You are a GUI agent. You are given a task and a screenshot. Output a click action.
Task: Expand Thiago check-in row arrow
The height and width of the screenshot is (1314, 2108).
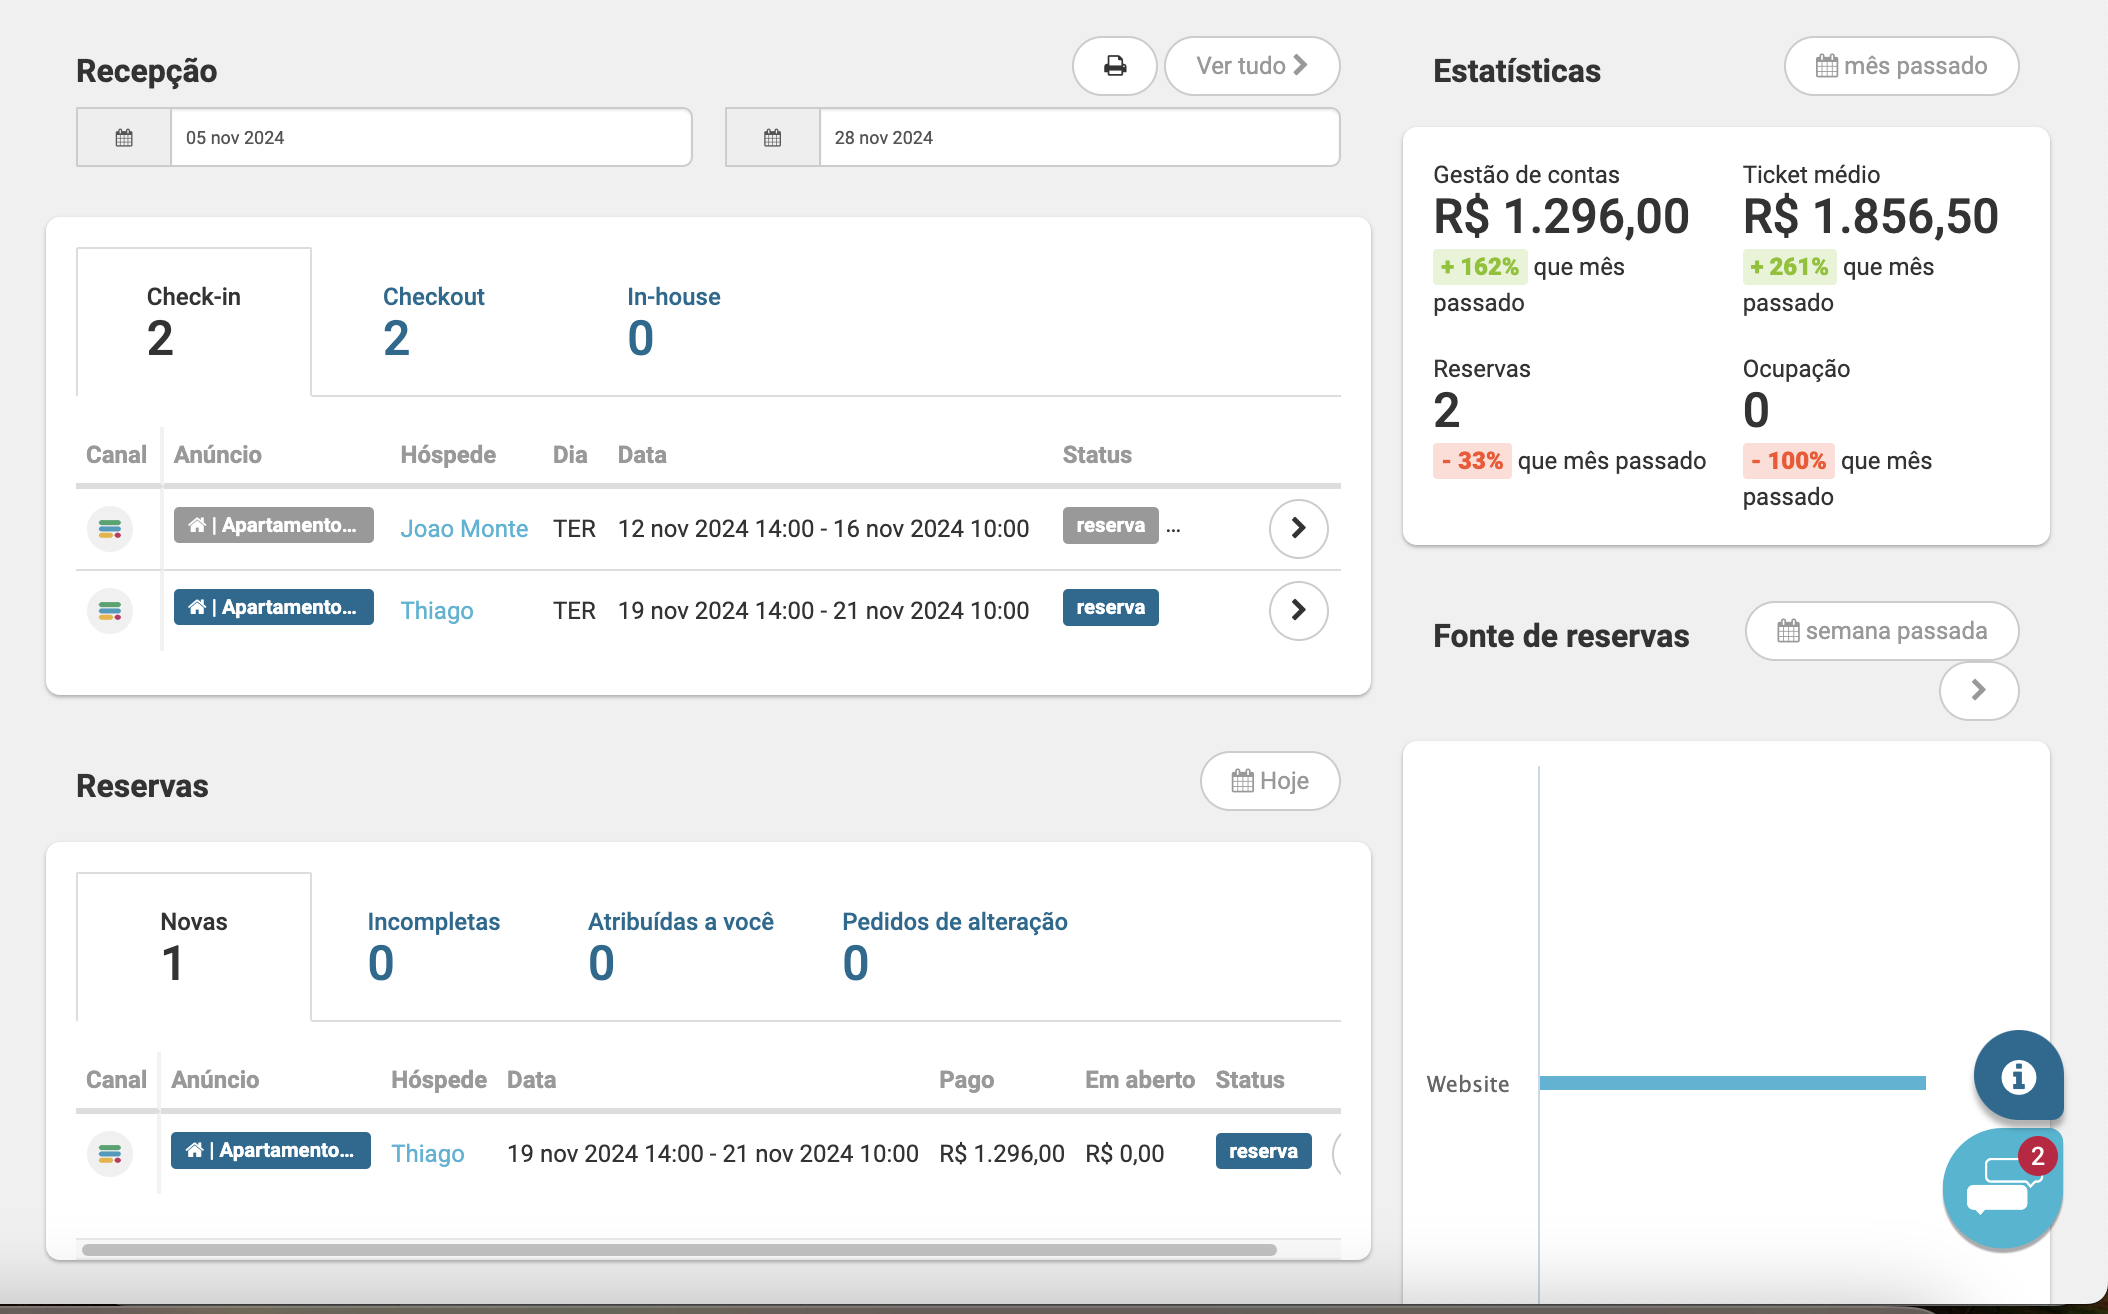click(1298, 610)
